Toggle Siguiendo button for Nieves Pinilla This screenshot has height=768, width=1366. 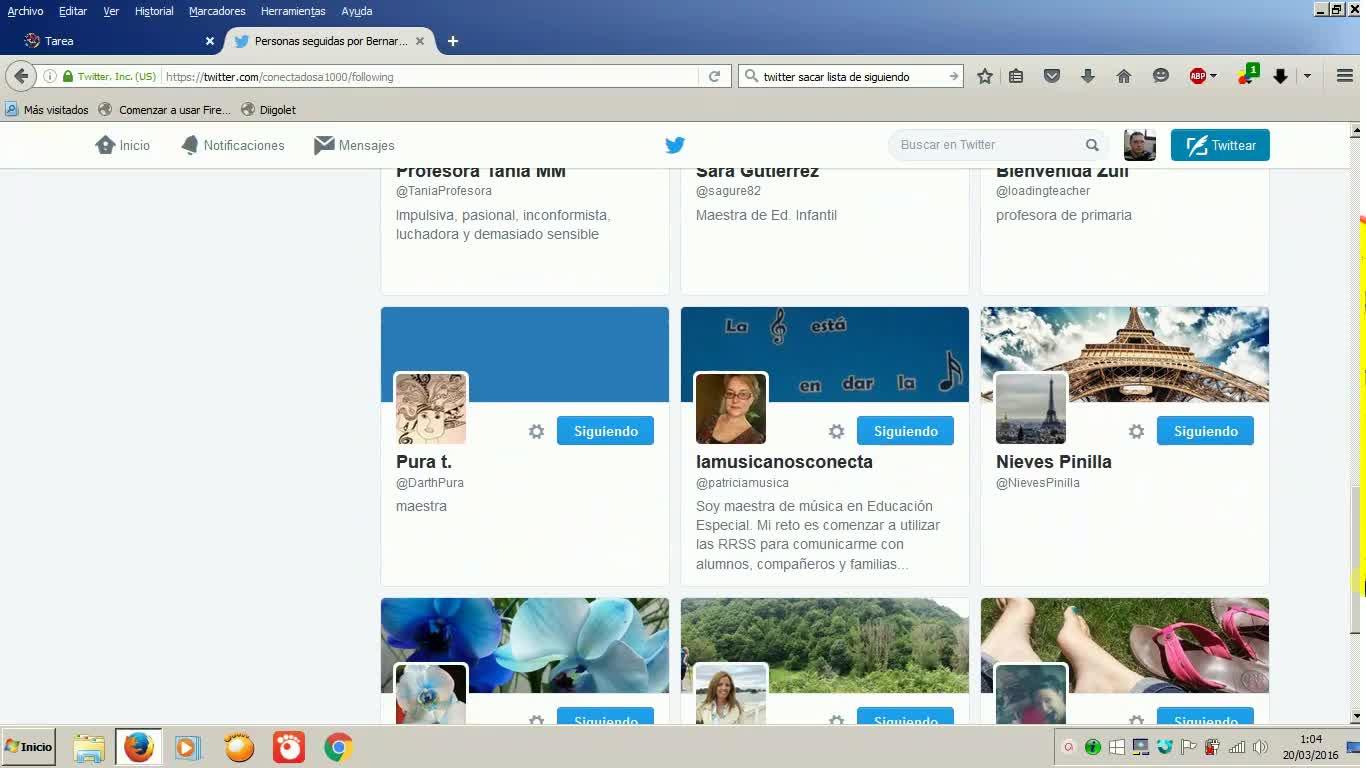pos(1205,431)
